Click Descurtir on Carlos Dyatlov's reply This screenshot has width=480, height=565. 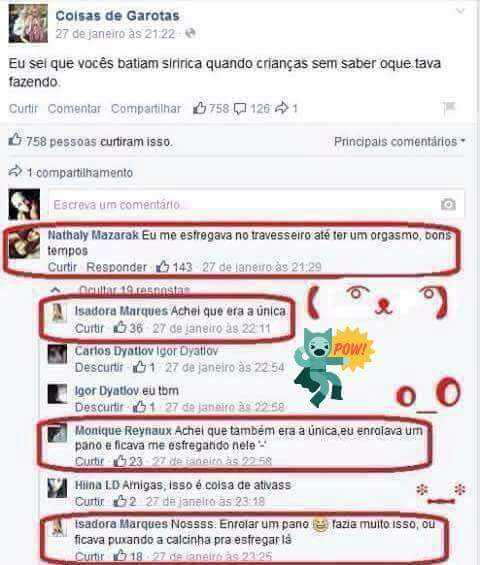(99, 368)
